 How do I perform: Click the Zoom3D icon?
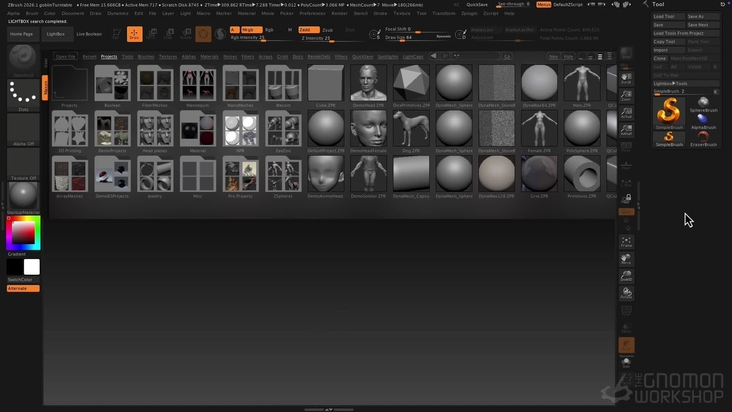(626, 276)
